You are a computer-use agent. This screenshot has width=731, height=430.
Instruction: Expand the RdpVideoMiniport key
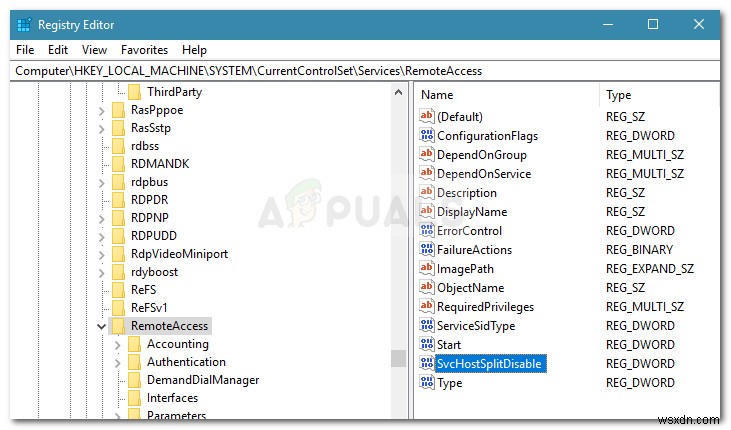point(102,255)
